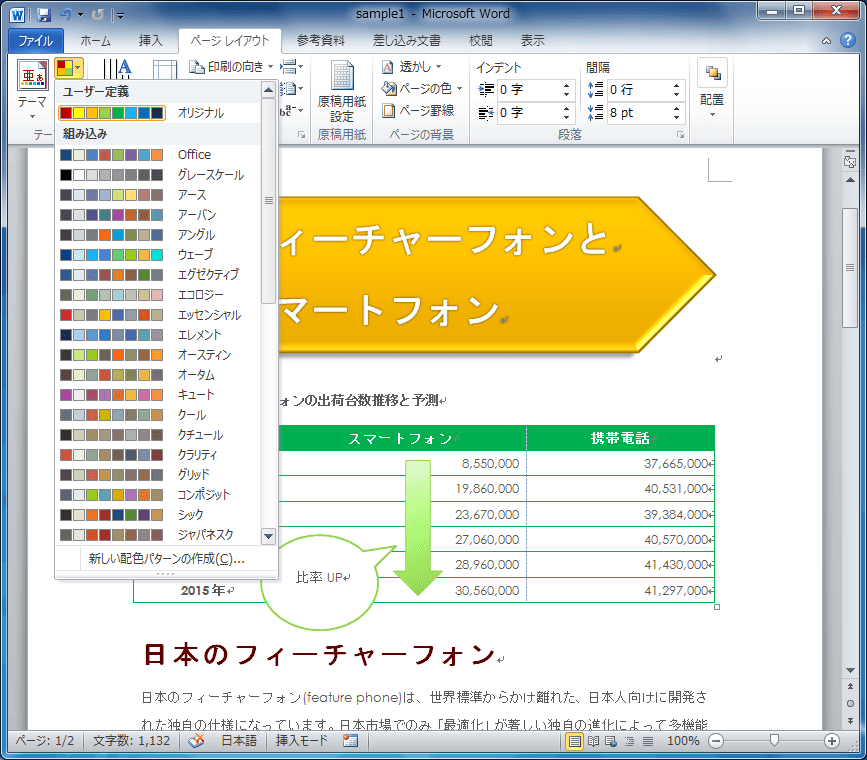867x760 pixels.
Task: Click 100% zoom level button
Action: [683, 741]
